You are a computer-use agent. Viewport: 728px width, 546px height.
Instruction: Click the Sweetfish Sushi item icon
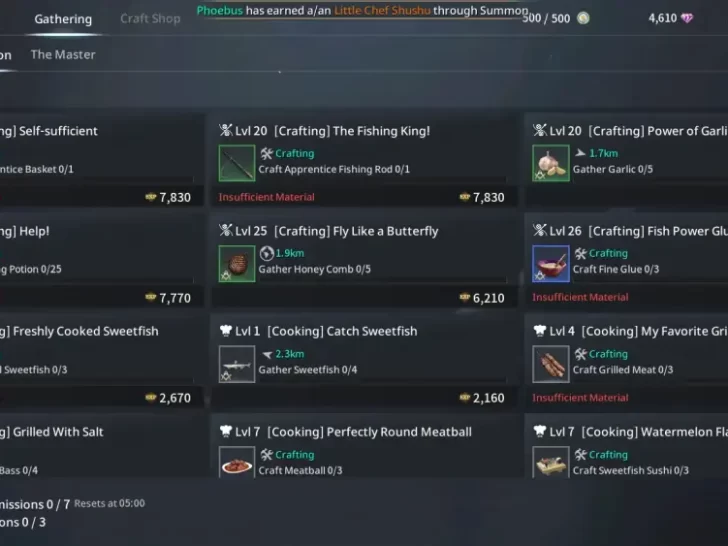[x=551, y=462]
